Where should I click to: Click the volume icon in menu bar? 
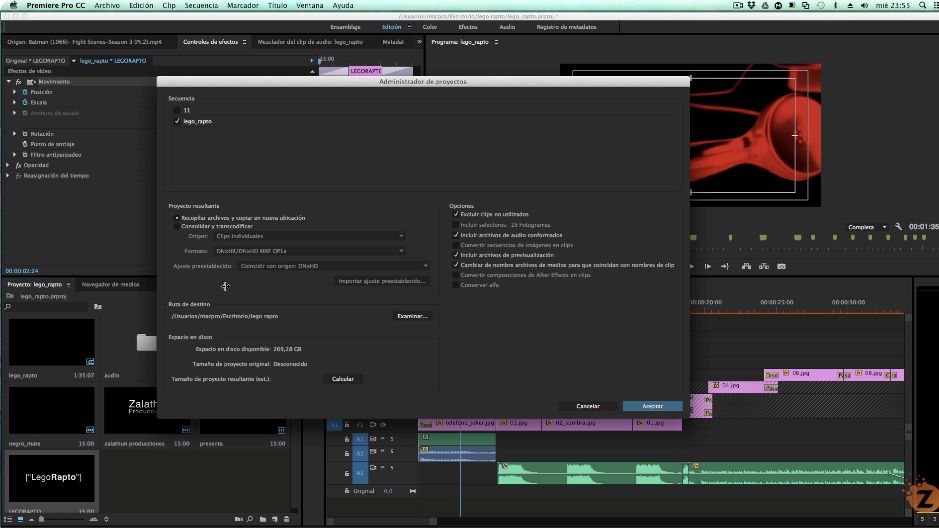pos(864,5)
